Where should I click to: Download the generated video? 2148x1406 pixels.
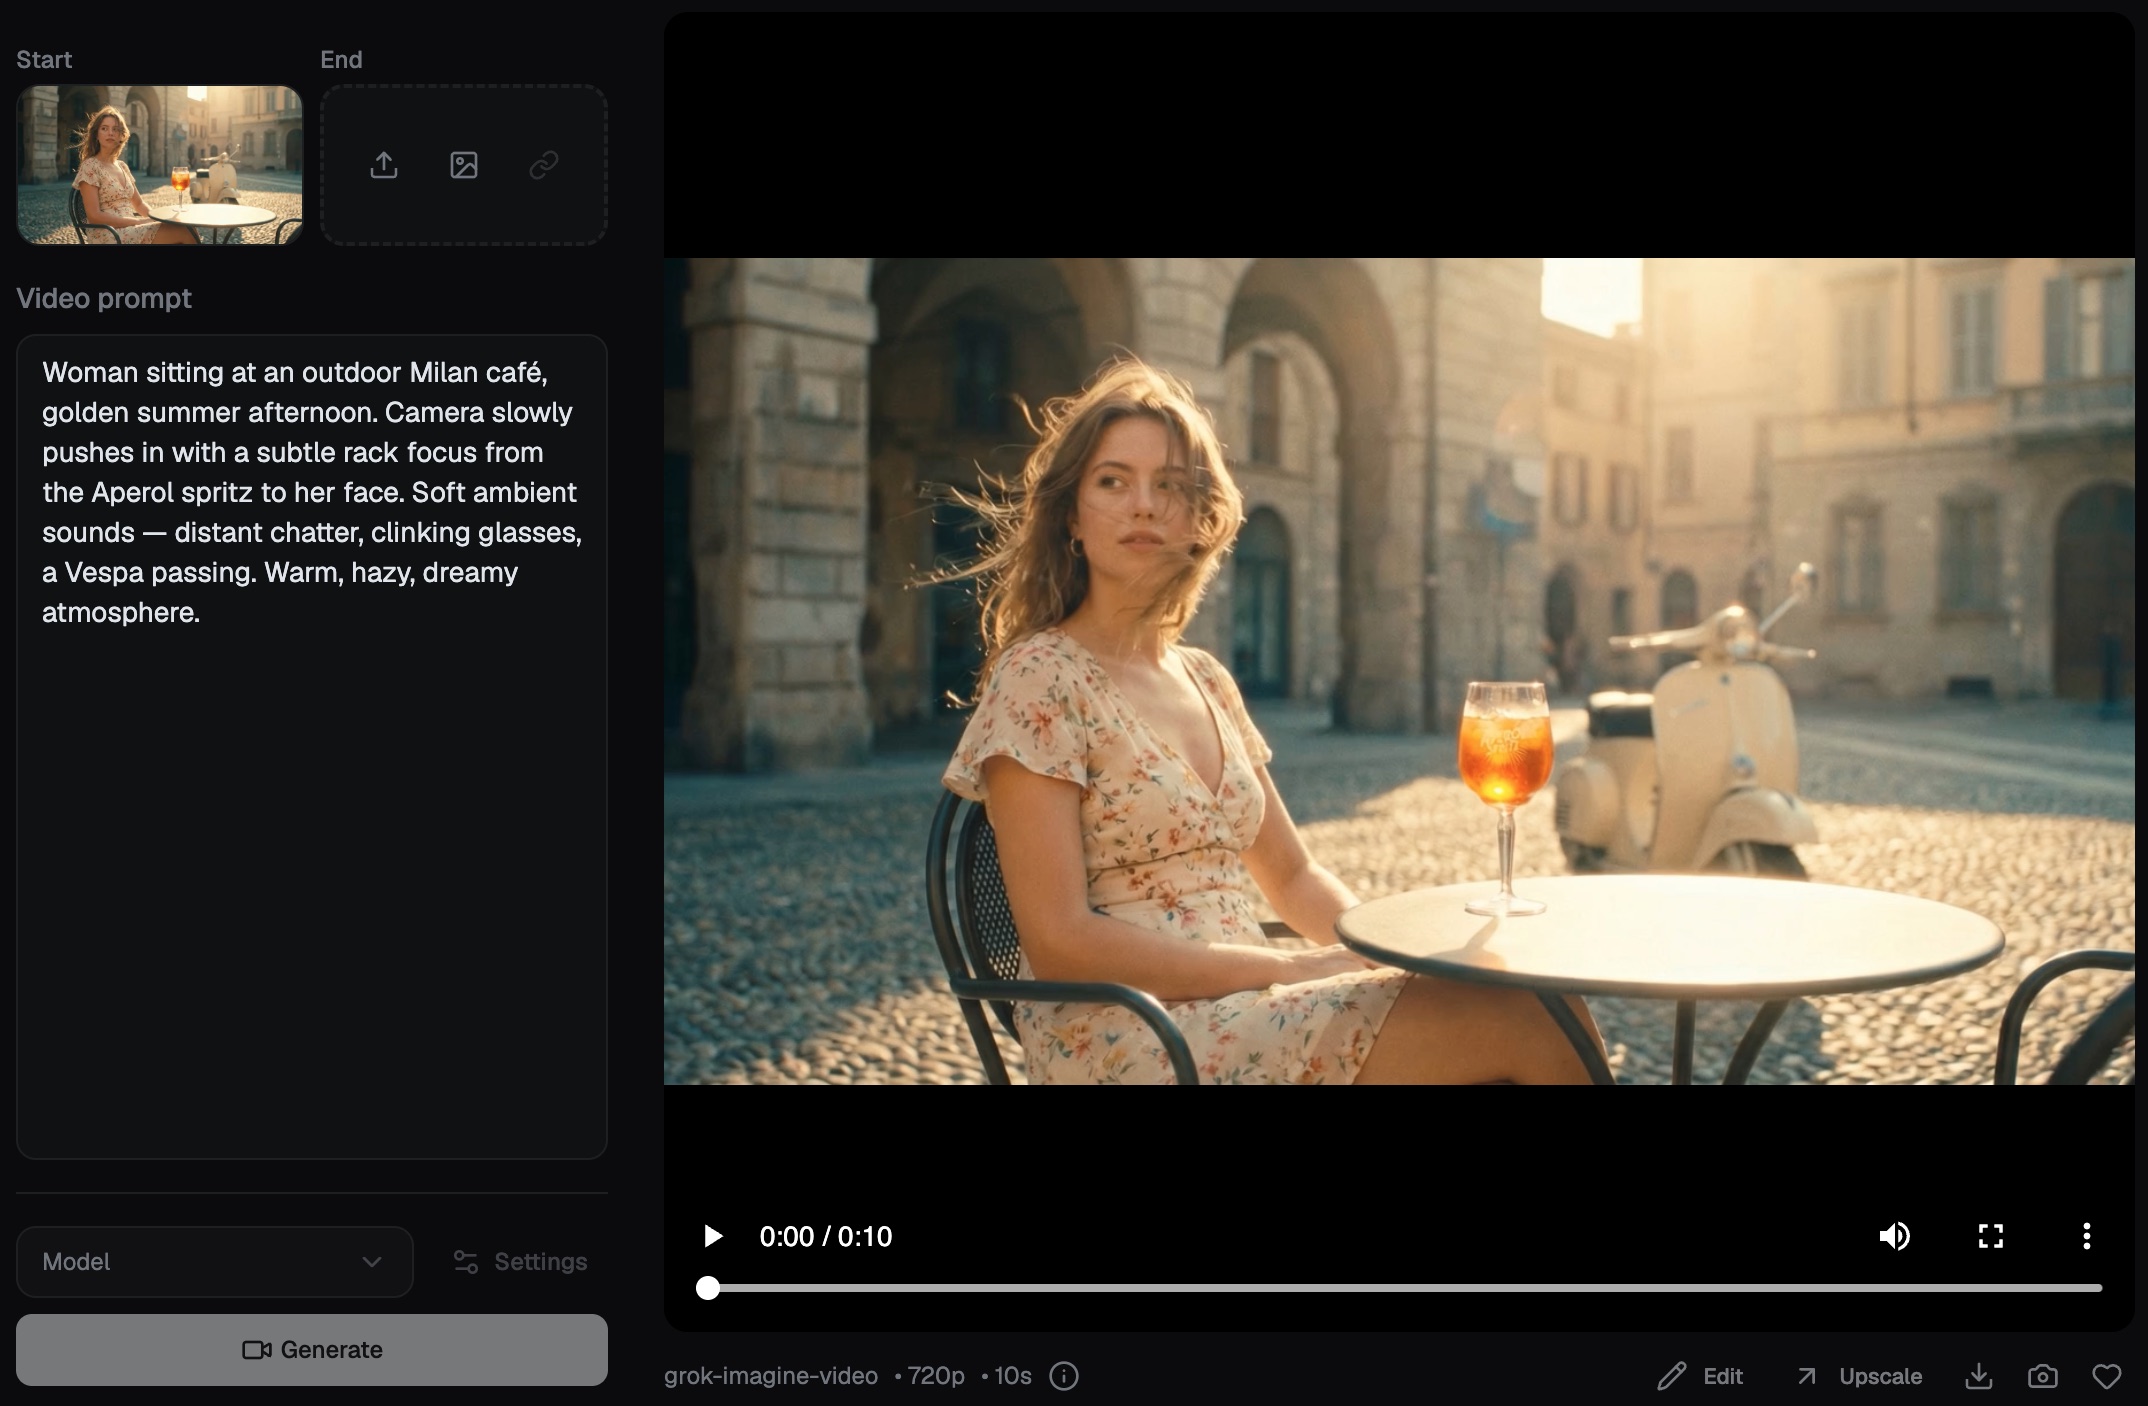(1978, 1376)
